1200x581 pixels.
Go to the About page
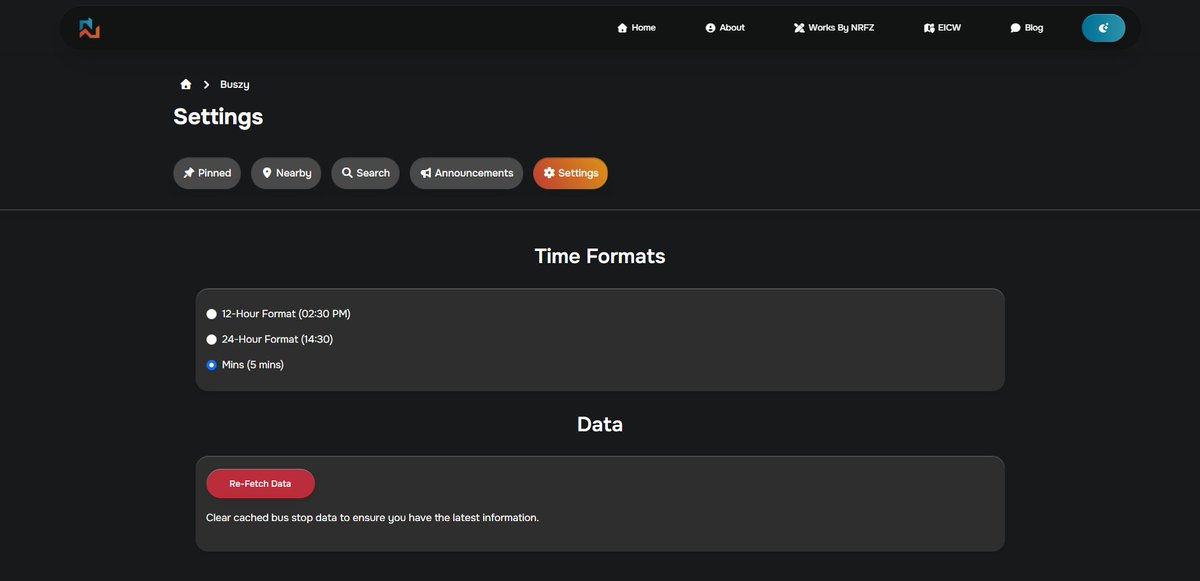pos(725,28)
